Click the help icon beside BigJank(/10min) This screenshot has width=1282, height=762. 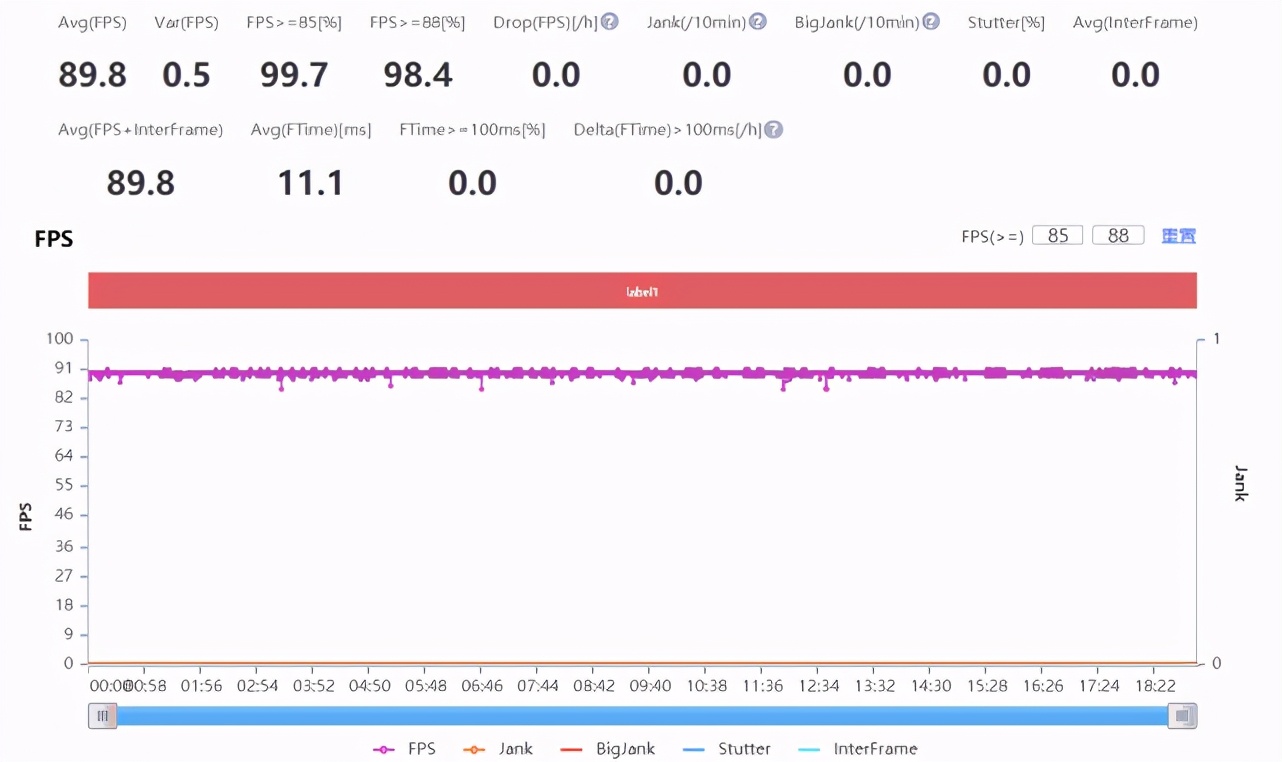coord(931,22)
